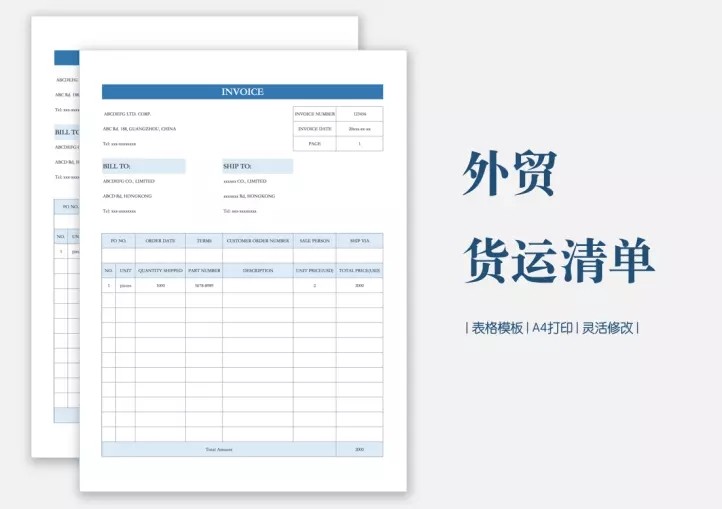The height and width of the screenshot is (509, 722).
Task: Select the 'pieces' unit cell in row 1
Action: 125,286
